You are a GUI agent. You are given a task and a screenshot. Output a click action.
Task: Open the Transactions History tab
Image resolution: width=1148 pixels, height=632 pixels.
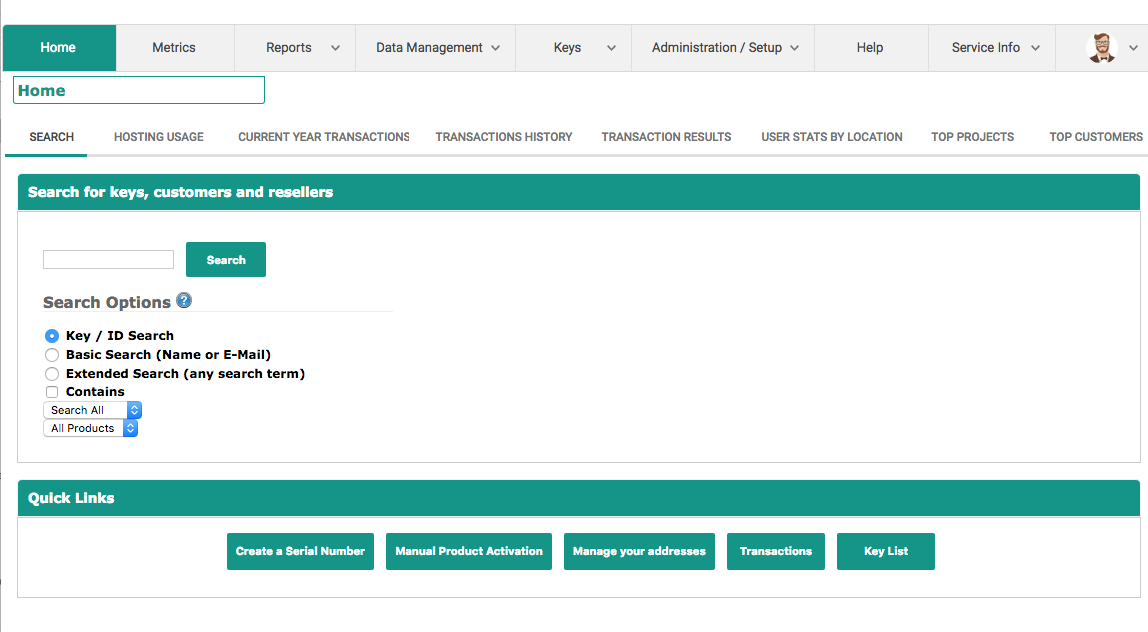504,137
